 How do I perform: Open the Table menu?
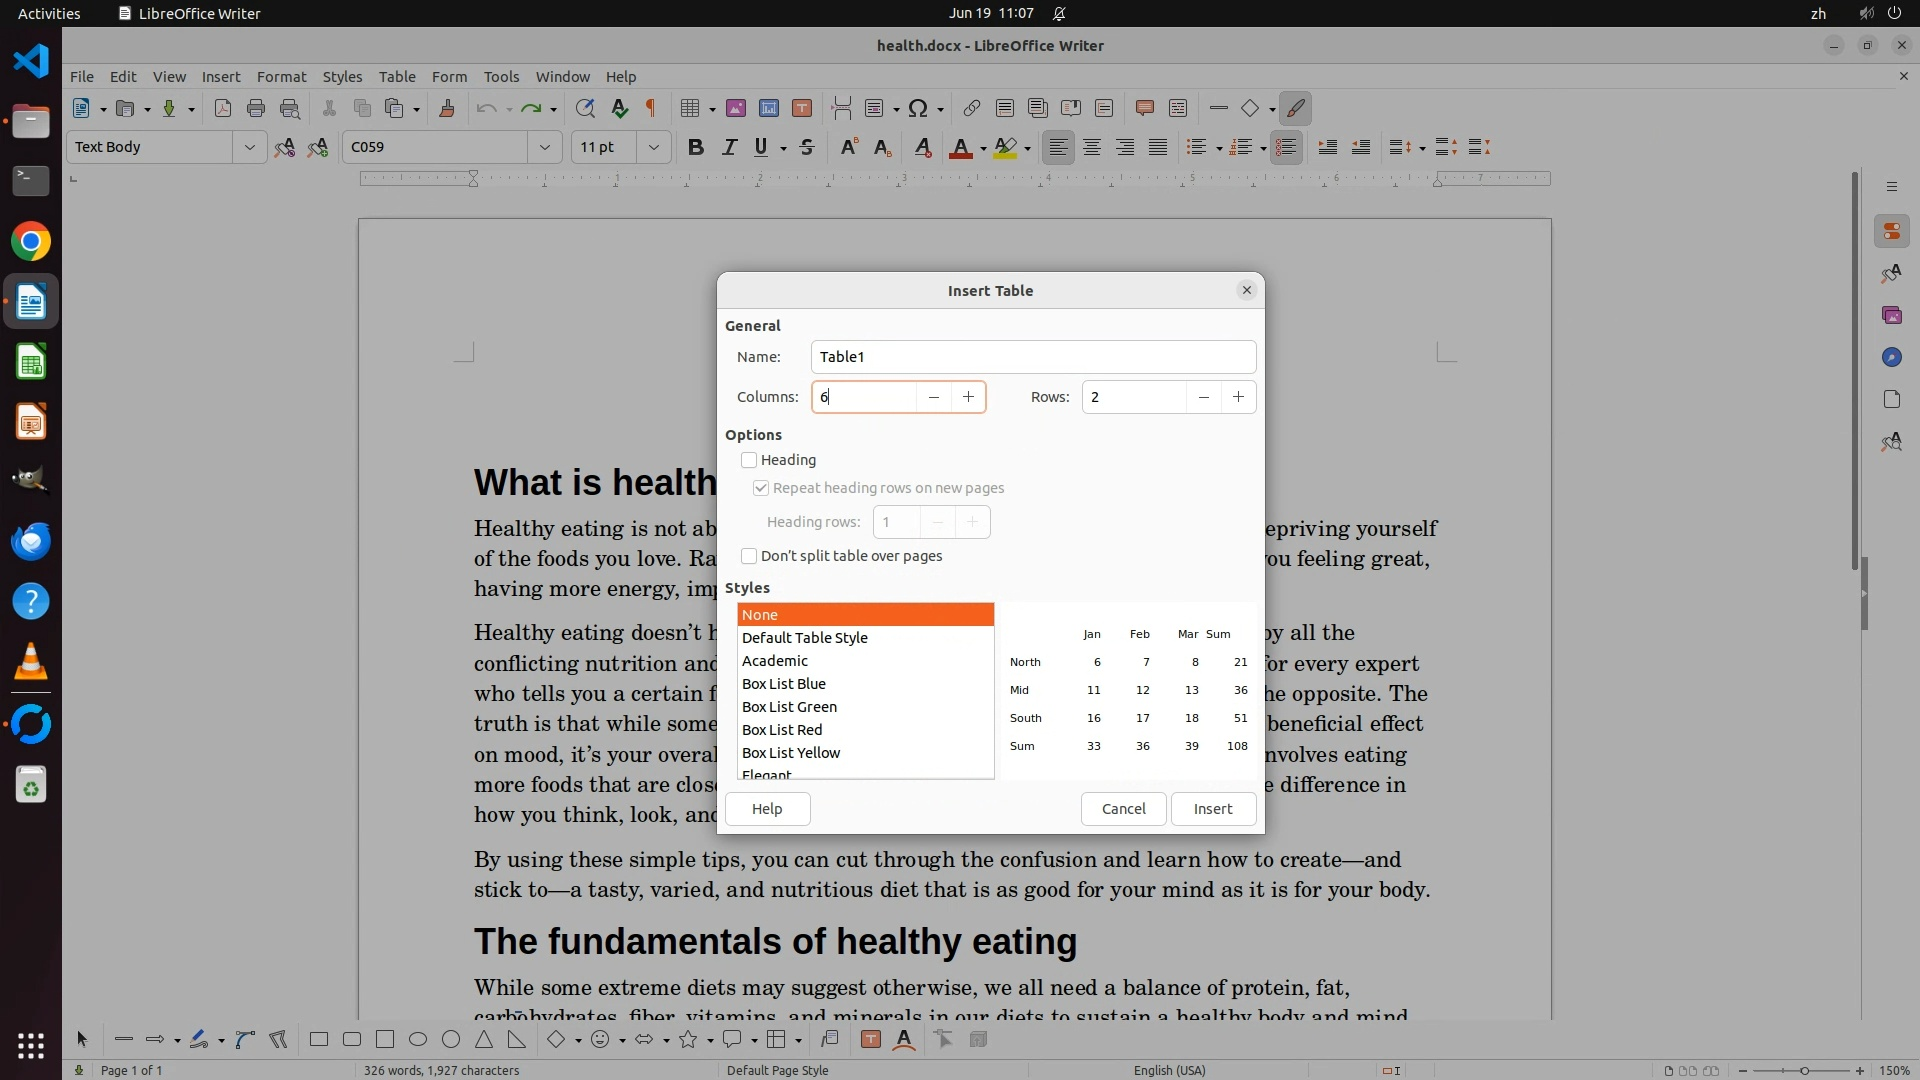pos(397,76)
